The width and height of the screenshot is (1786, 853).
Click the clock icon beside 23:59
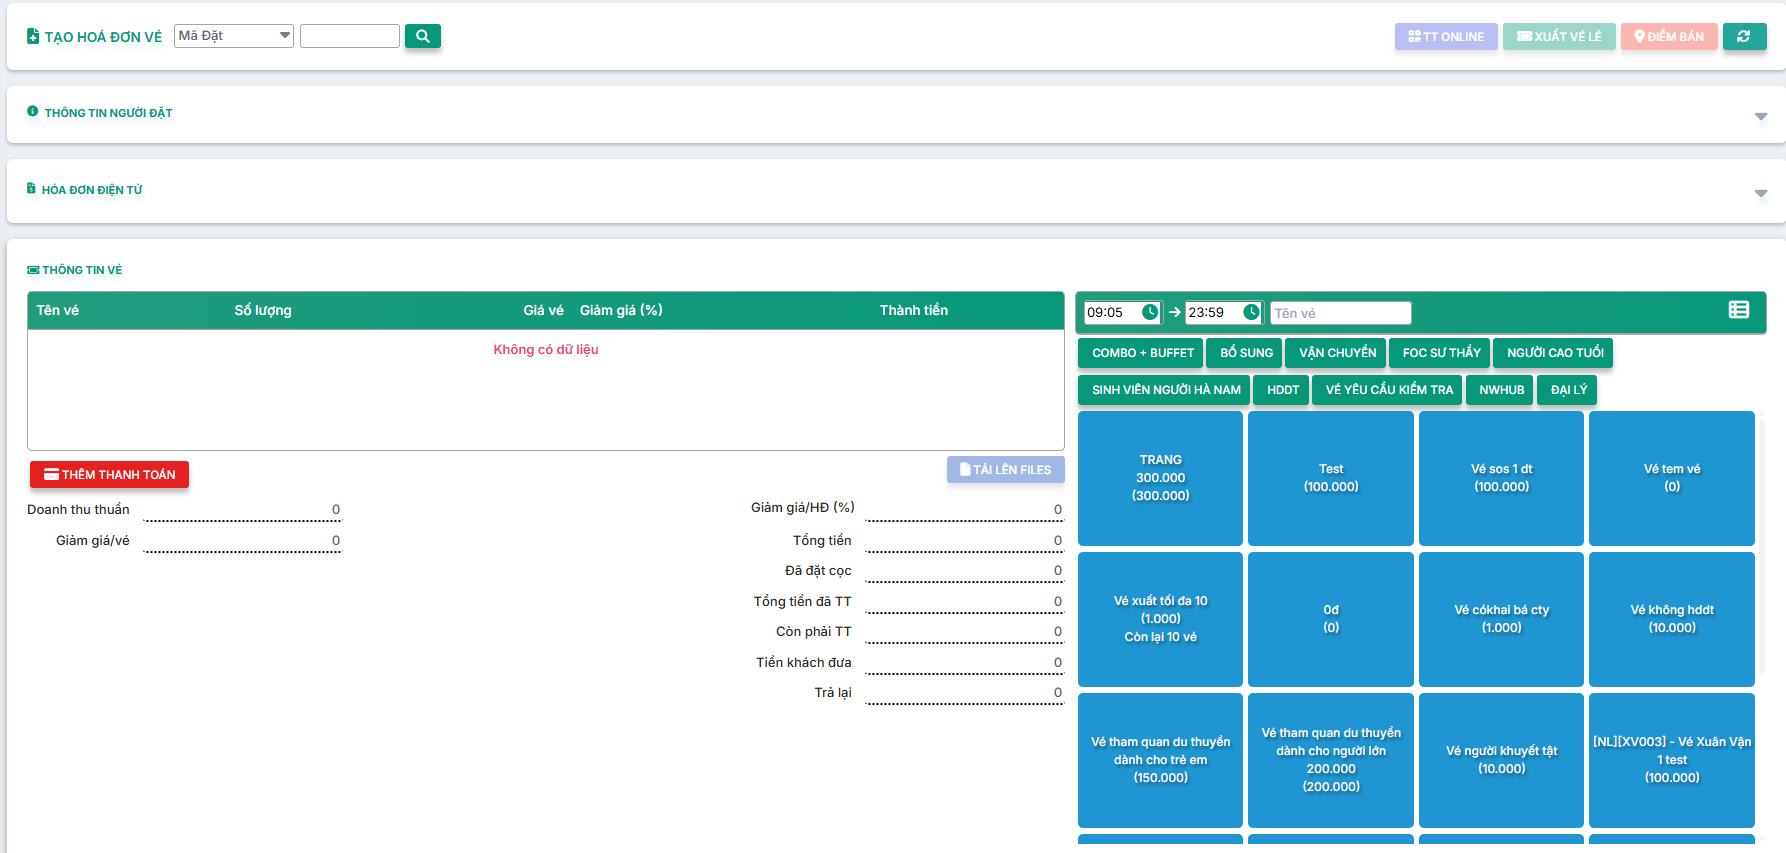1251,312
